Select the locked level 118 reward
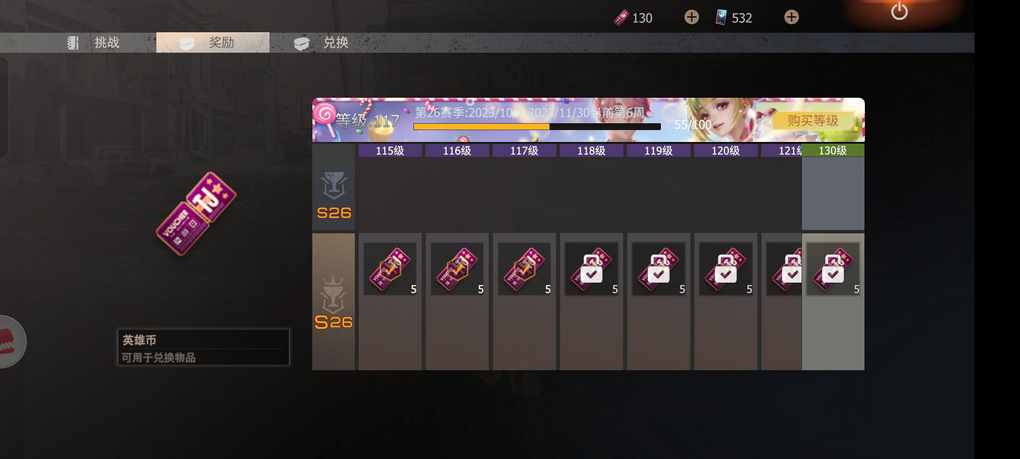The image size is (1020, 459). (591, 269)
